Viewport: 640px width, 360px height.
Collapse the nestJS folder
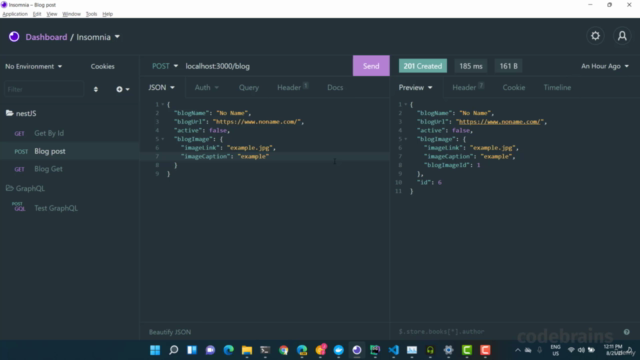click(x=26, y=113)
